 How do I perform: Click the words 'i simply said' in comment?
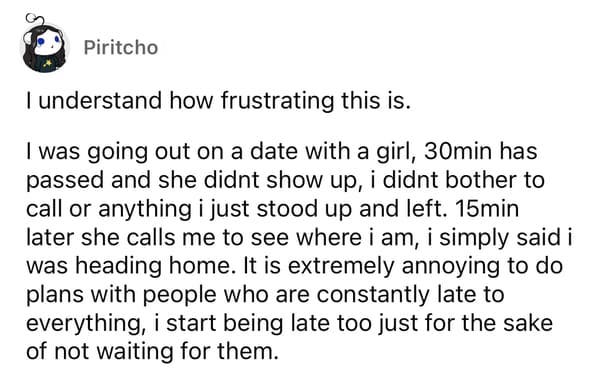pyautogui.click(x=494, y=238)
